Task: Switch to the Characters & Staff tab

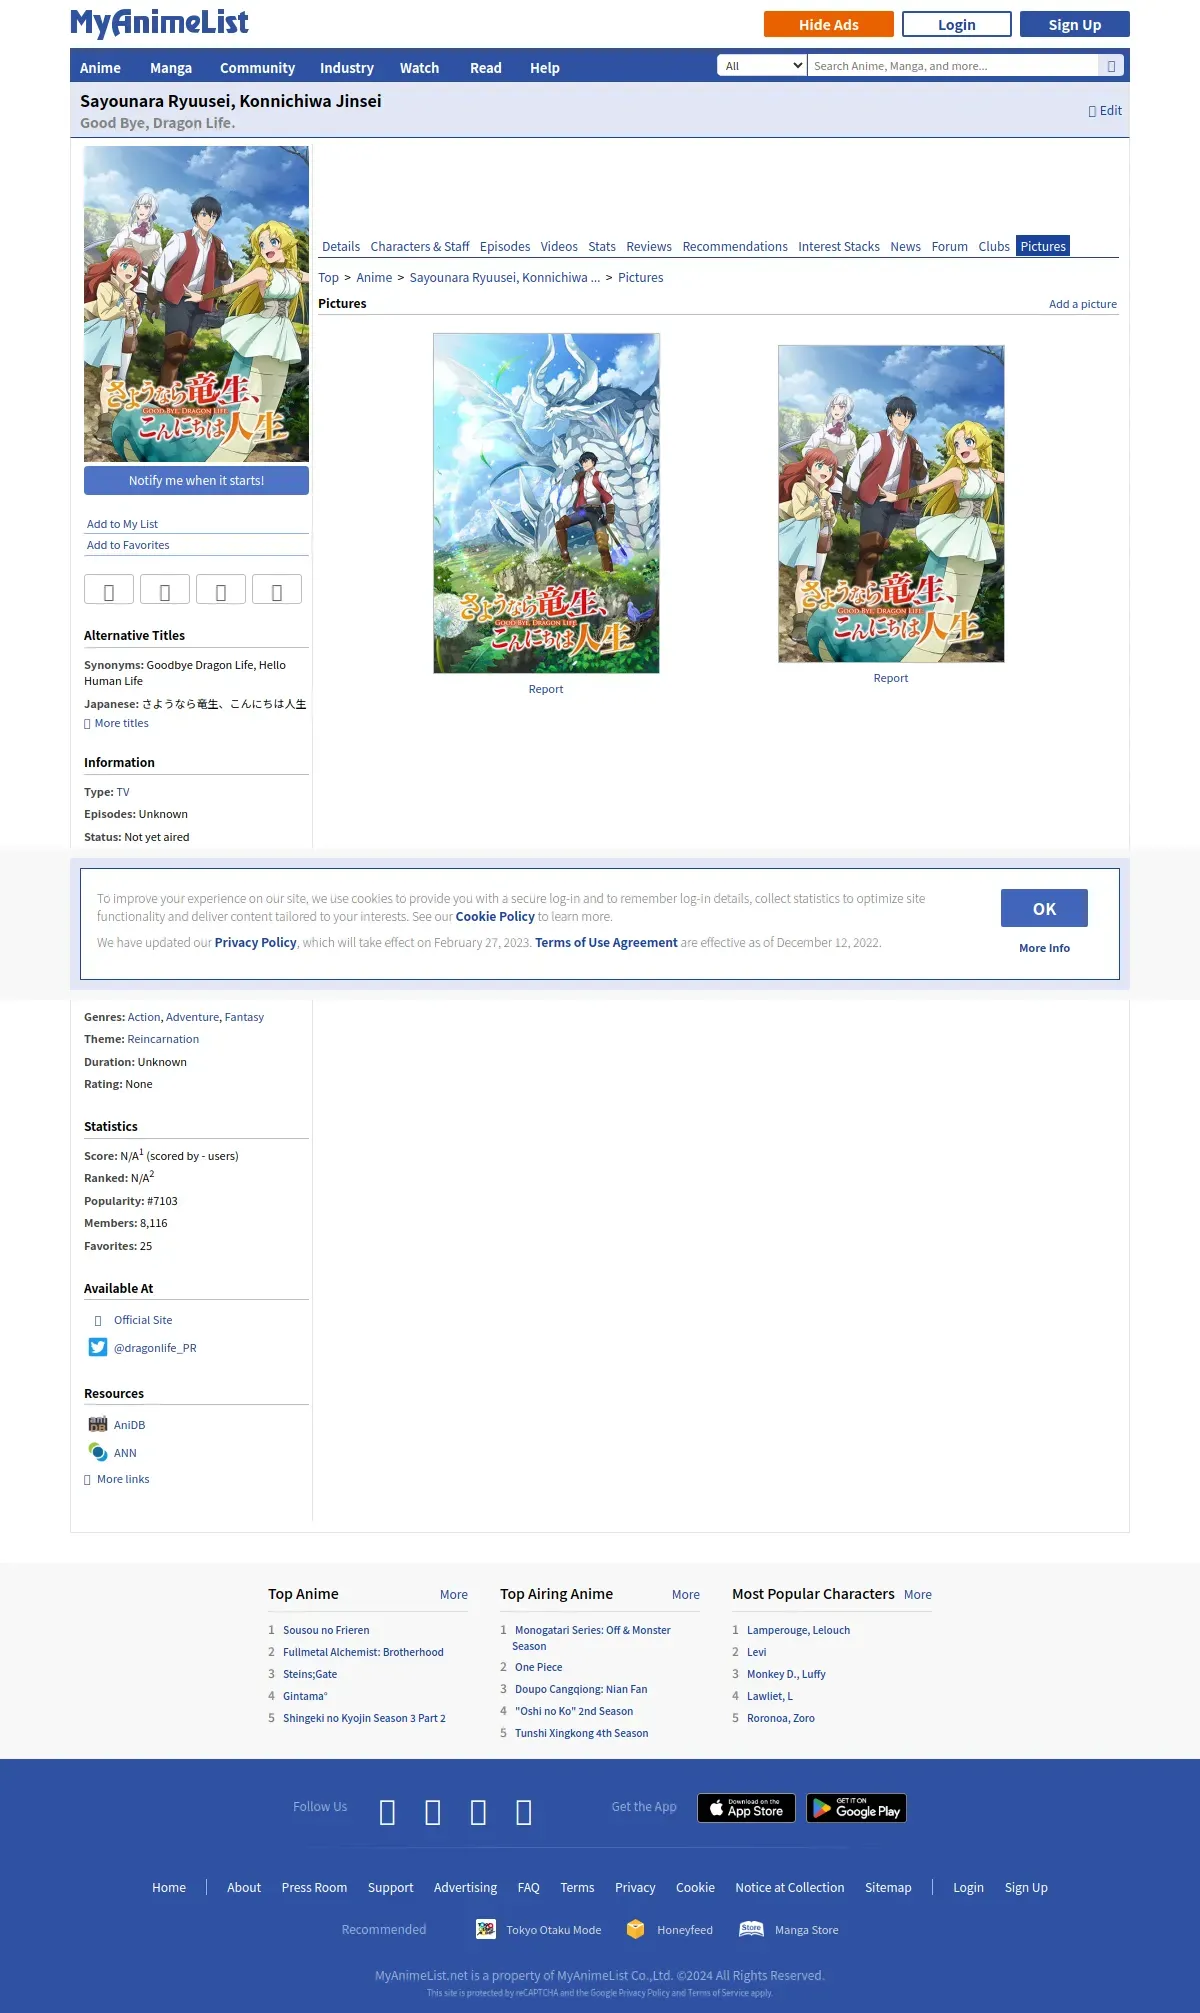Action: click(x=420, y=246)
